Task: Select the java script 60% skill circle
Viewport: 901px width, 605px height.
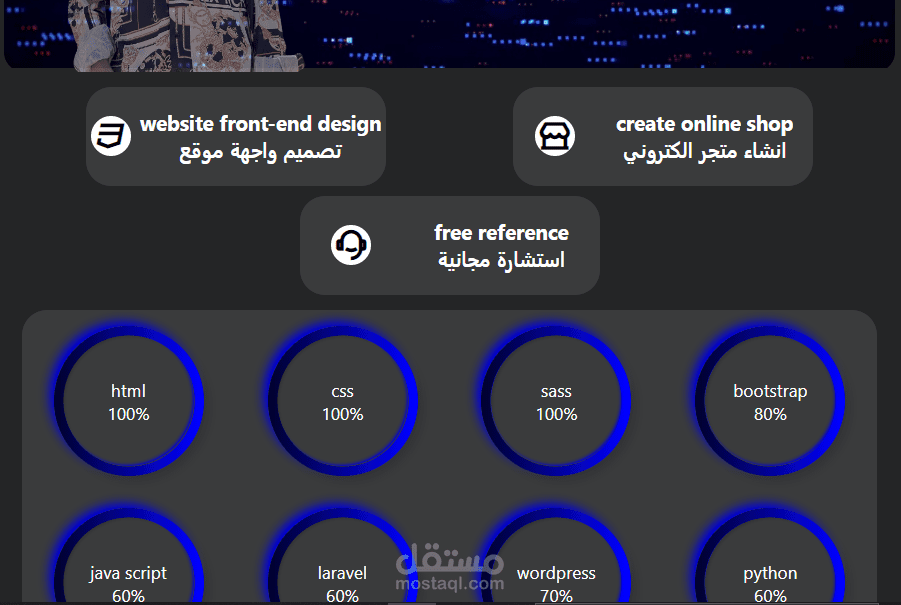Action: [x=129, y=555]
